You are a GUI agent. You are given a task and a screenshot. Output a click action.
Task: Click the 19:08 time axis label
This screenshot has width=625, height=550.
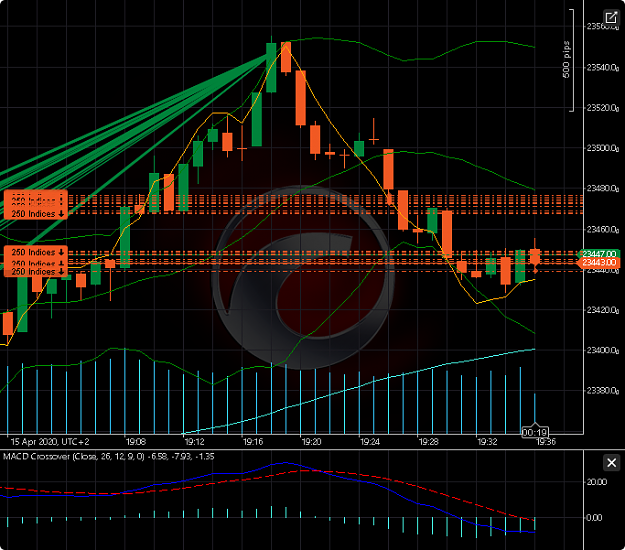click(136, 442)
